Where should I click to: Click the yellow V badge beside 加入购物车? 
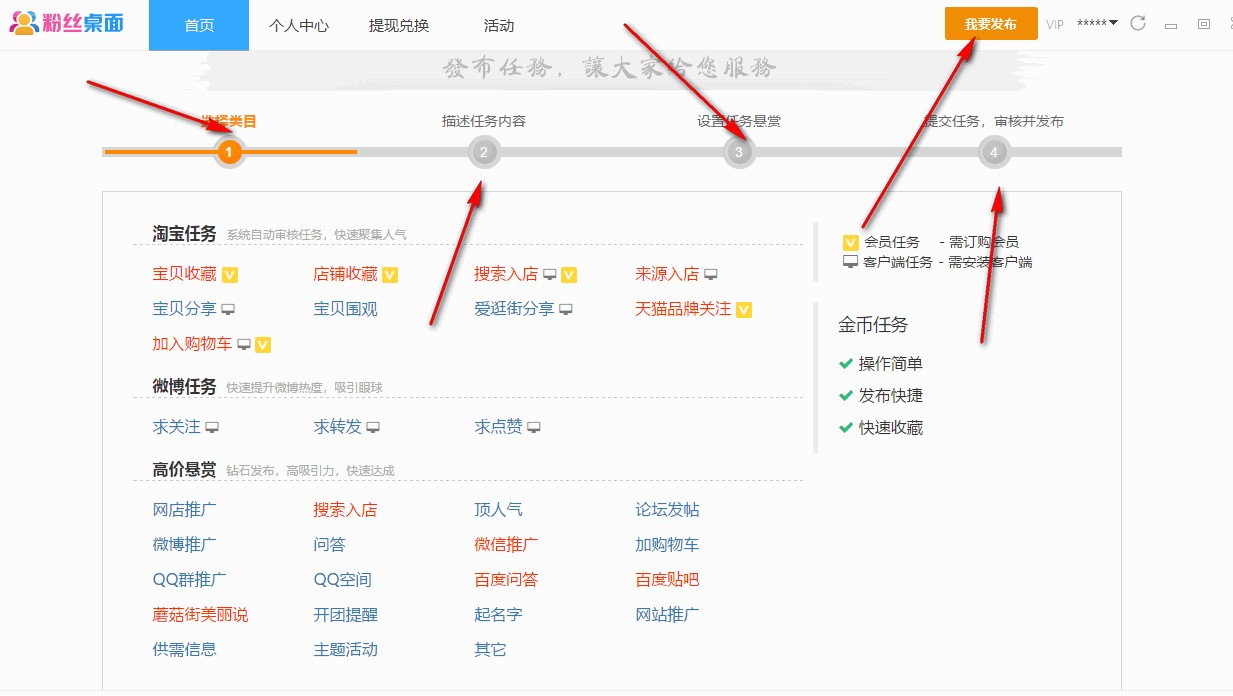(x=263, y=345)
